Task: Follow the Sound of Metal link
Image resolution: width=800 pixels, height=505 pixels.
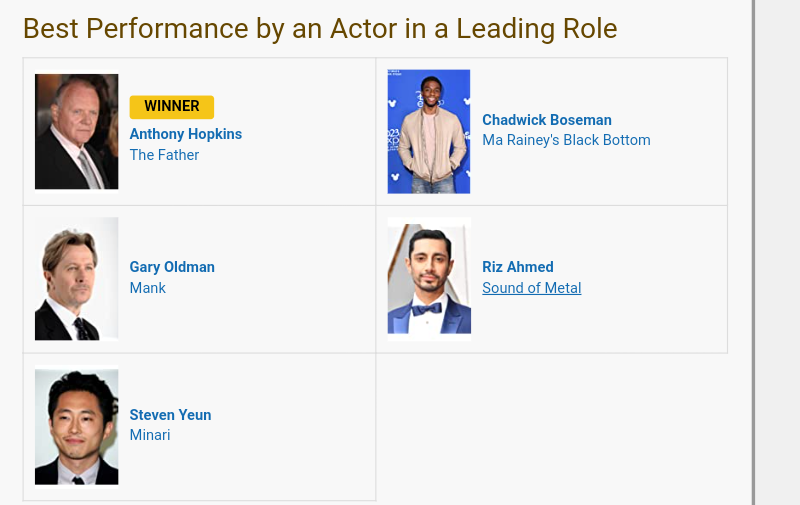Action: [531, 288]
